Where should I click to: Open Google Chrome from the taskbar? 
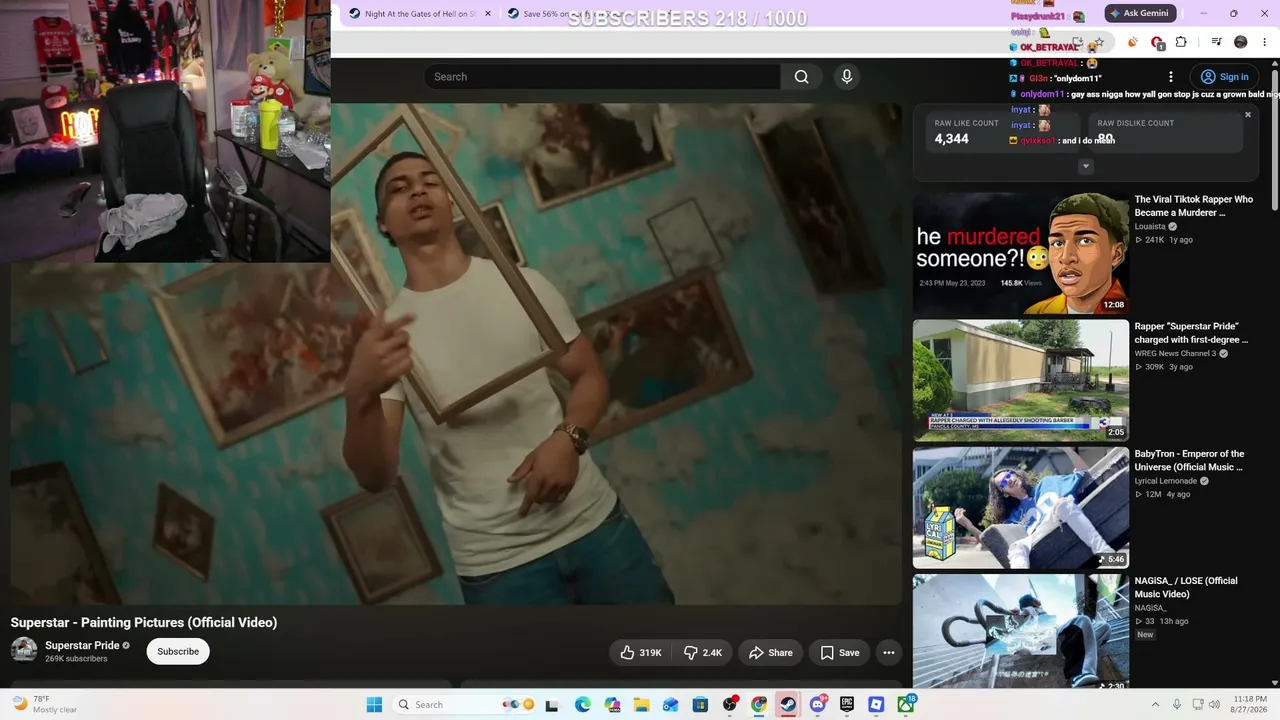point(759,705)
